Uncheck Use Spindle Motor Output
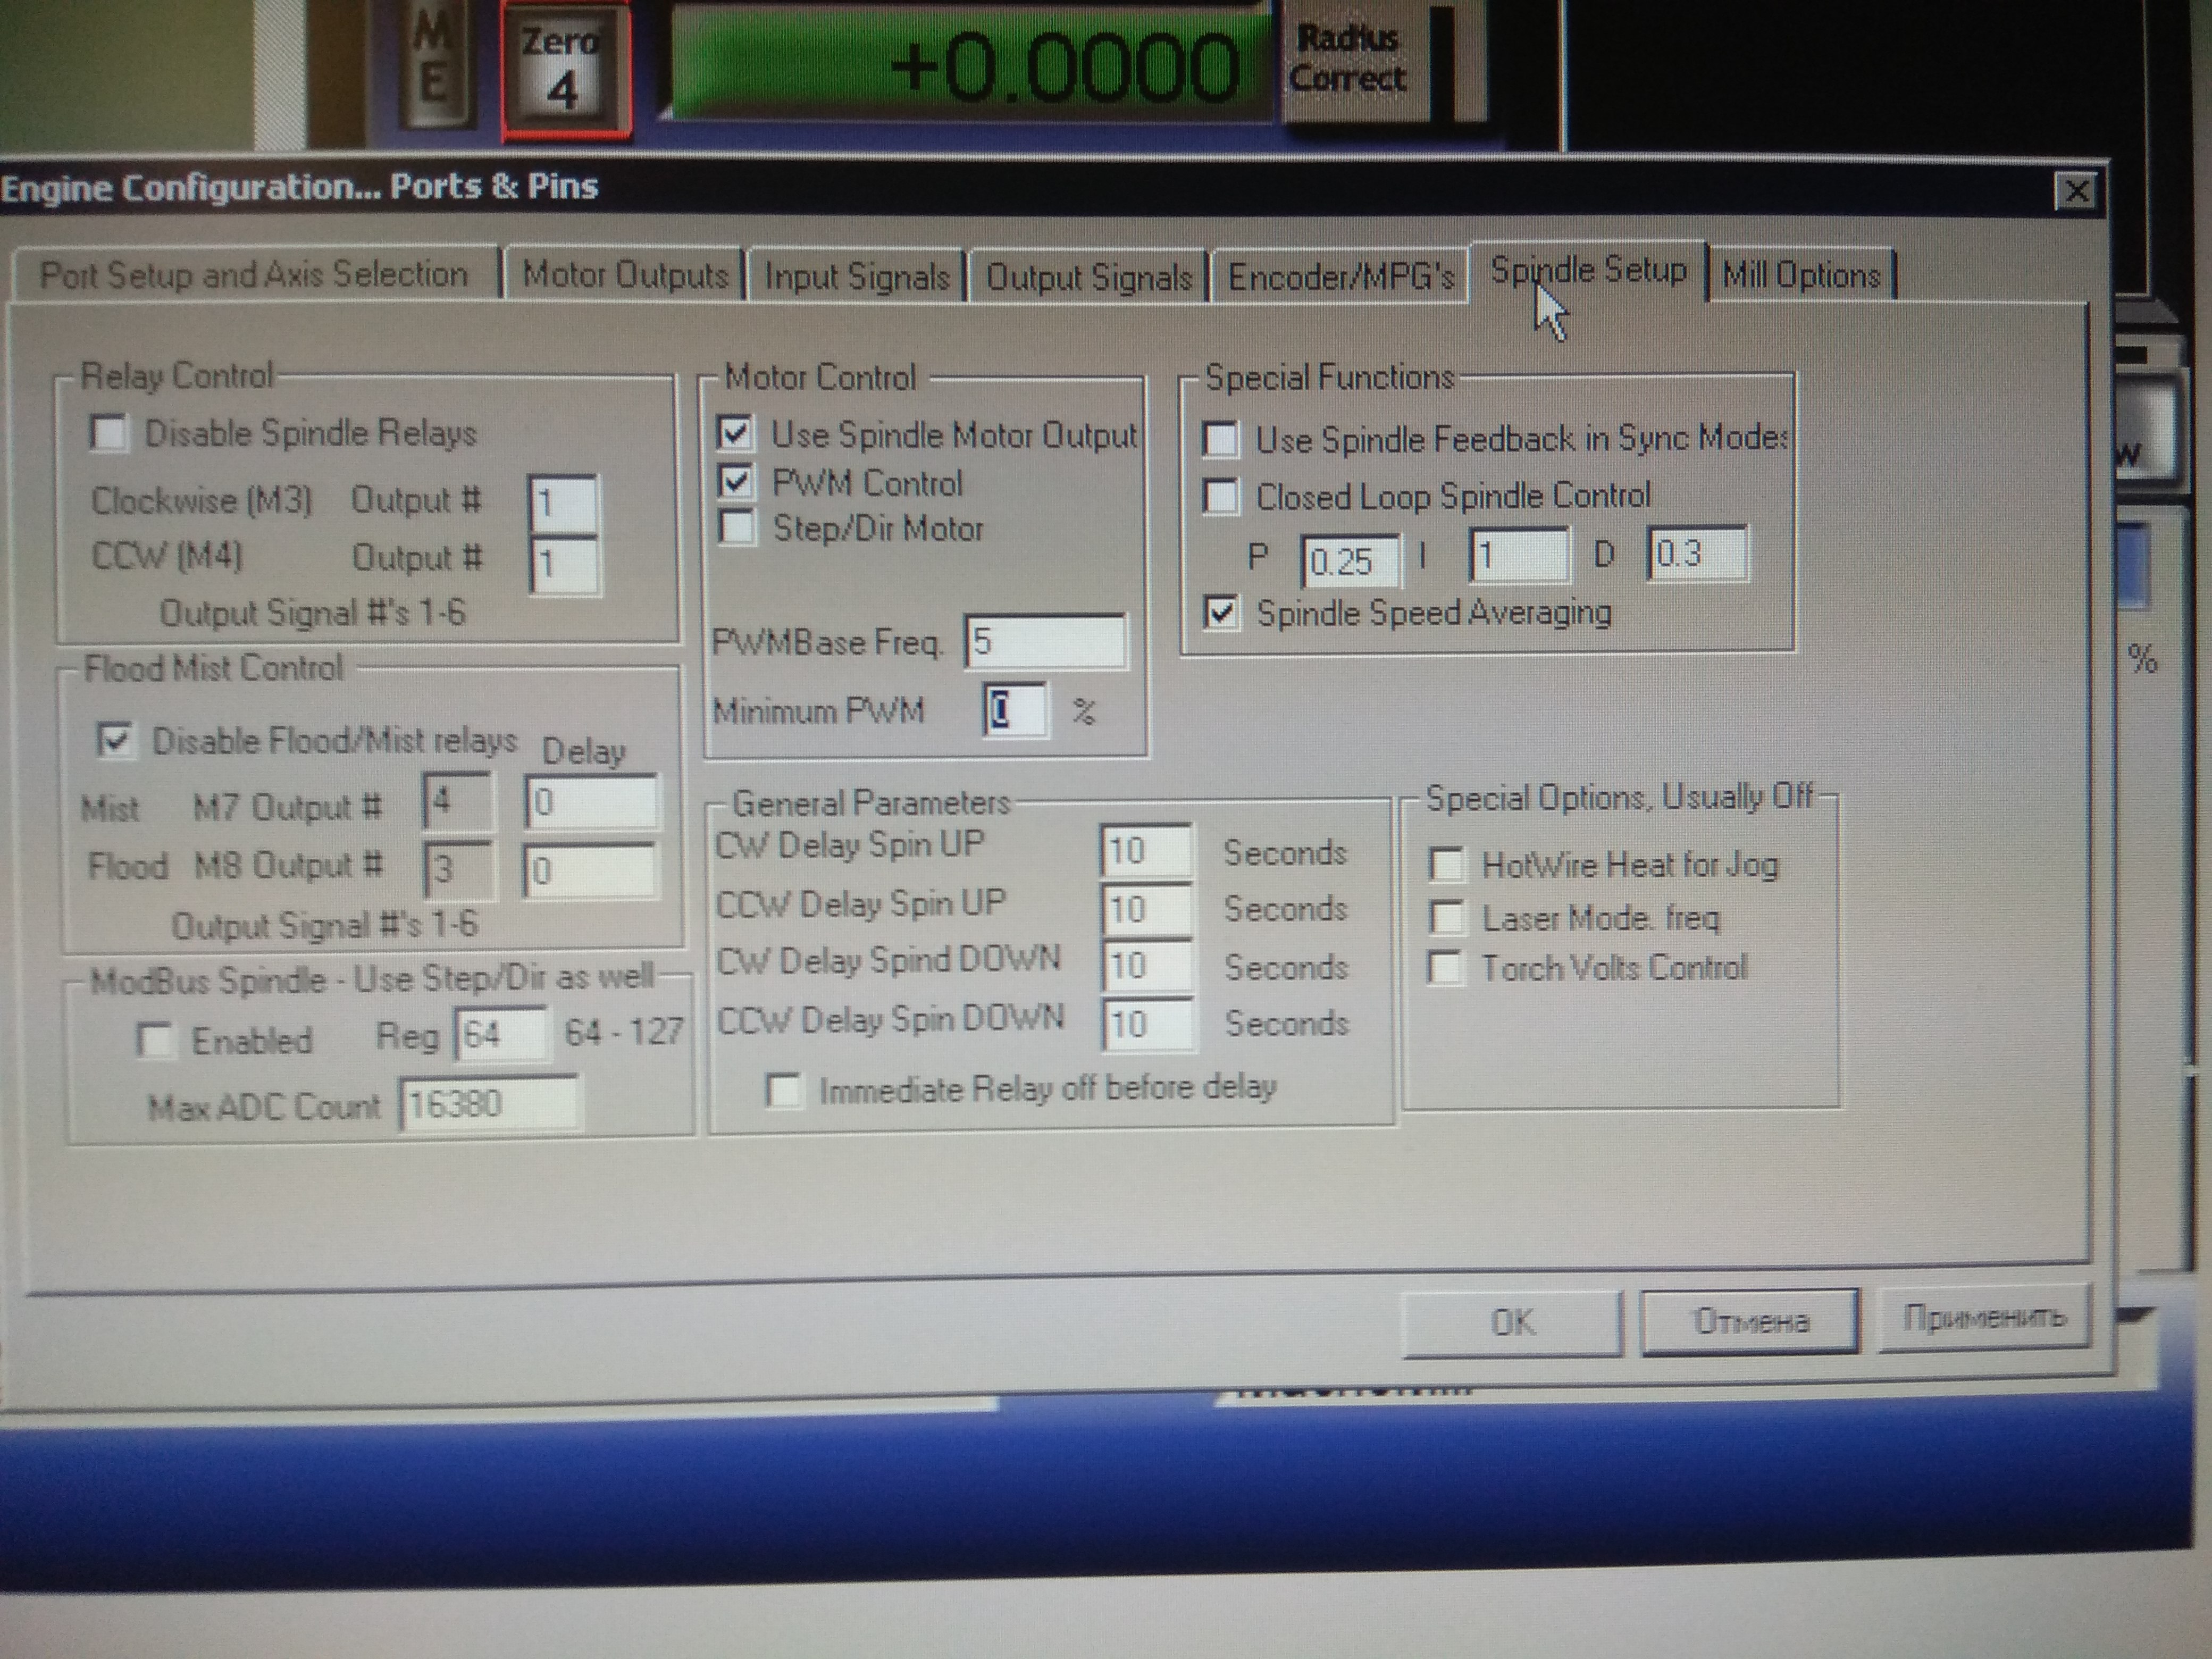Screen dimensions: 2212x1659 point(735,433)
